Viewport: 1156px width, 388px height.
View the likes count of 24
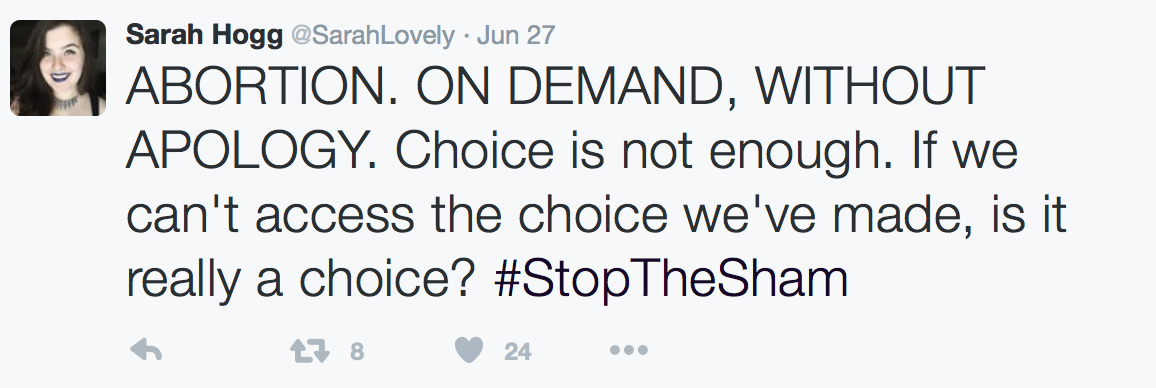pos(518,352)
